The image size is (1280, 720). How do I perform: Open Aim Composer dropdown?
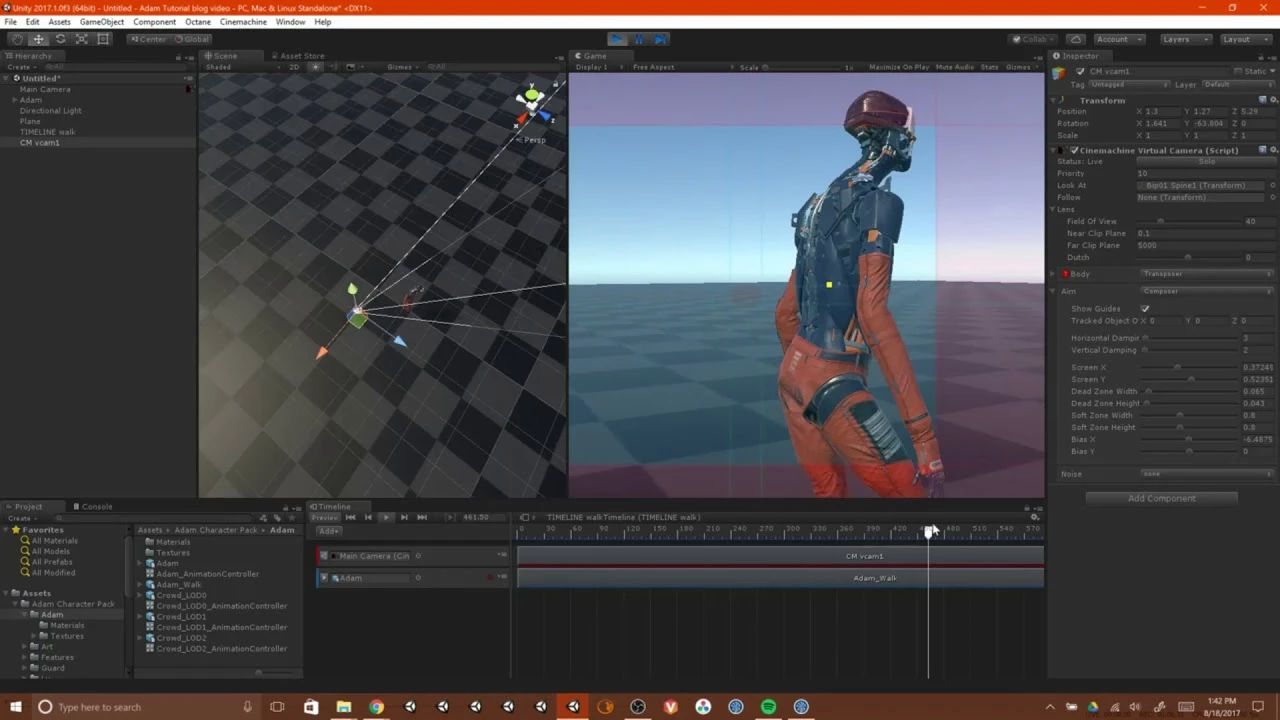coord(1208,291)
